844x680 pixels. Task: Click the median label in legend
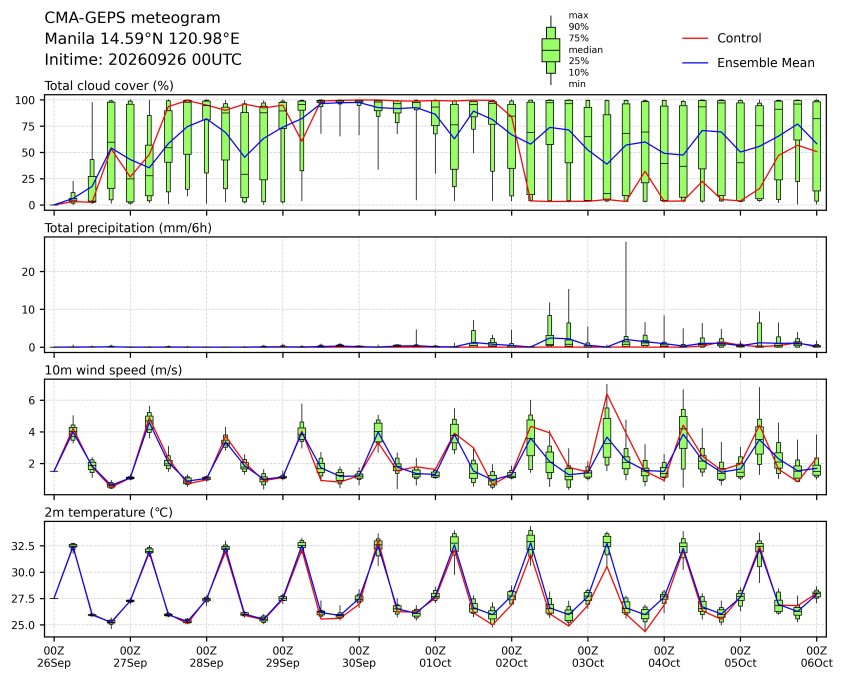(586, 50)
